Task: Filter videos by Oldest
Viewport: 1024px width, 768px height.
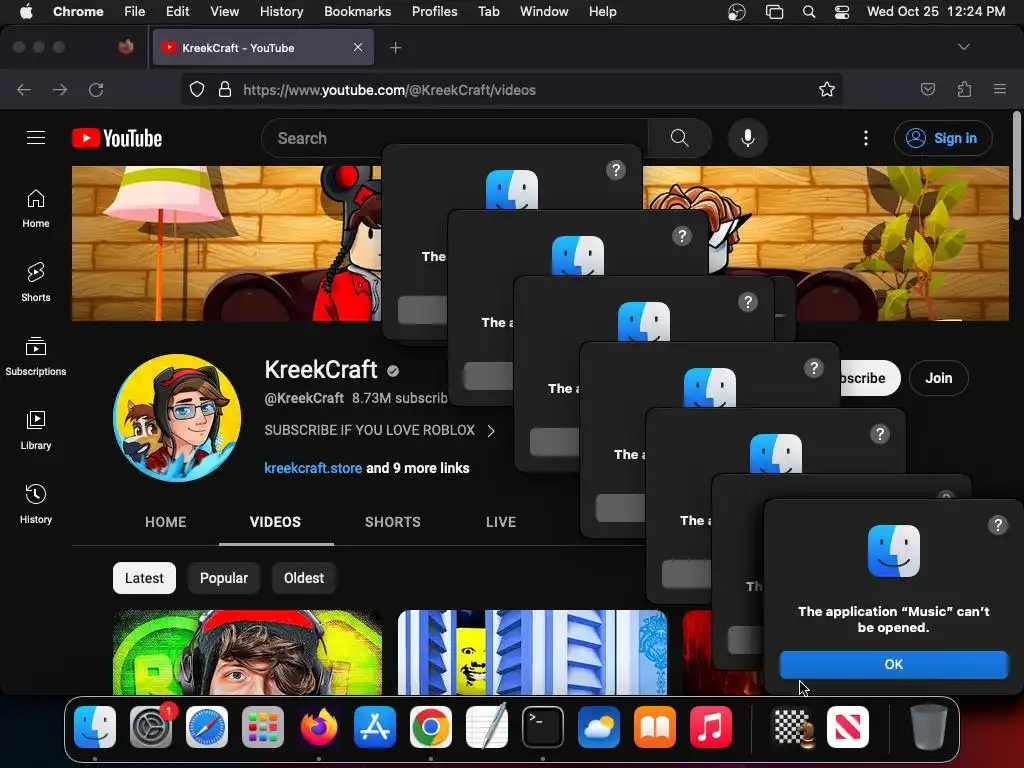Action: coord(304,578)
